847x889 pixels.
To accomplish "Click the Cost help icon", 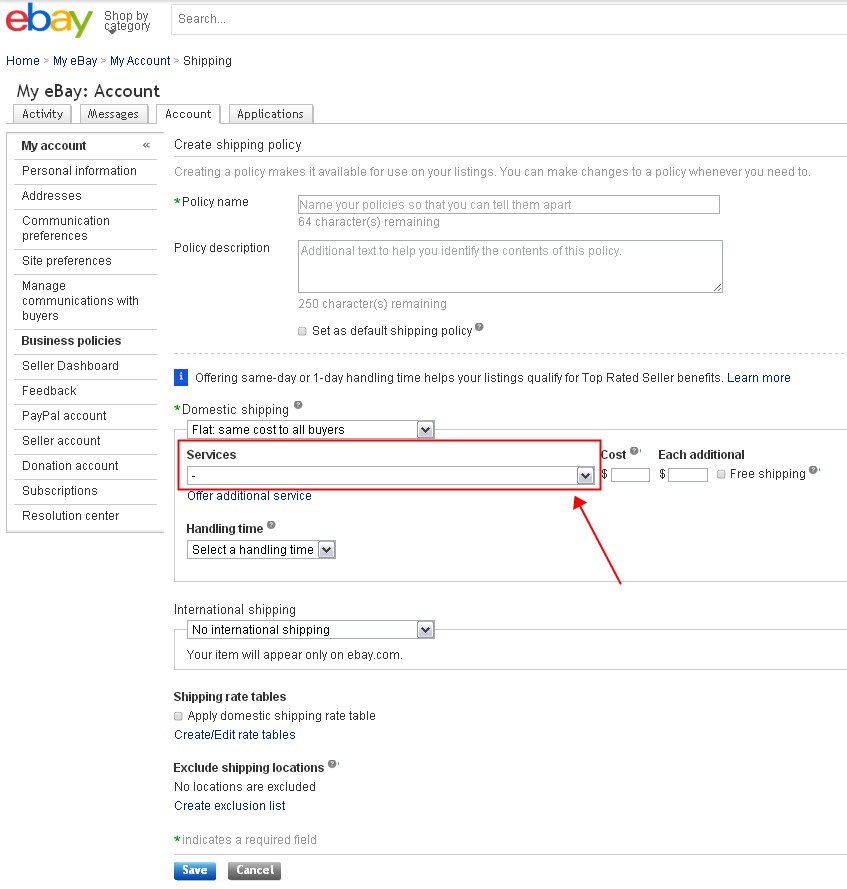I will coord(635,450).
